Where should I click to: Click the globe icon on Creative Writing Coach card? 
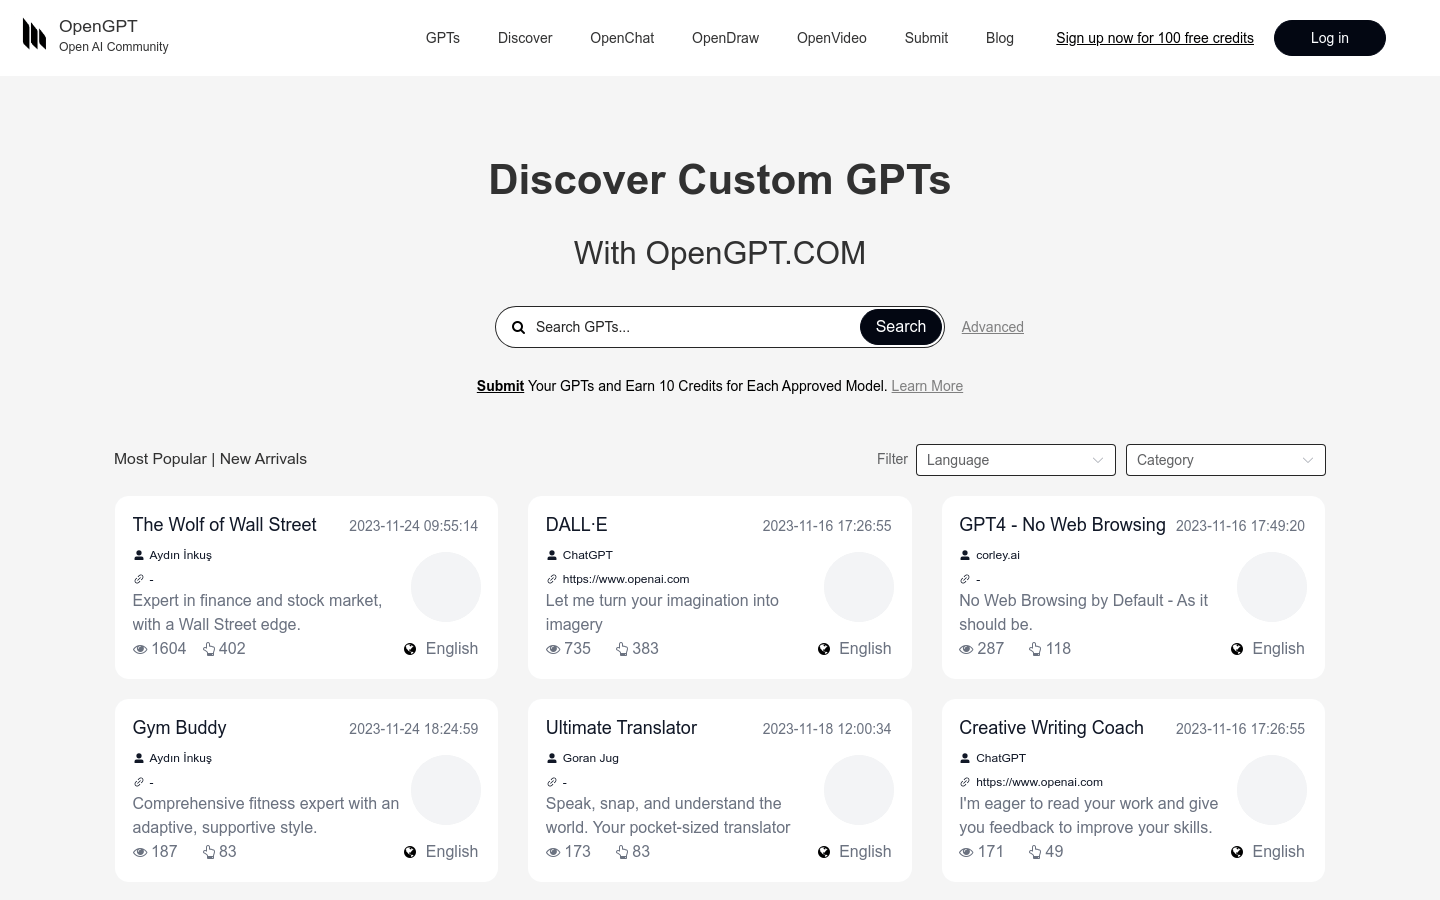coord(1237,852)
